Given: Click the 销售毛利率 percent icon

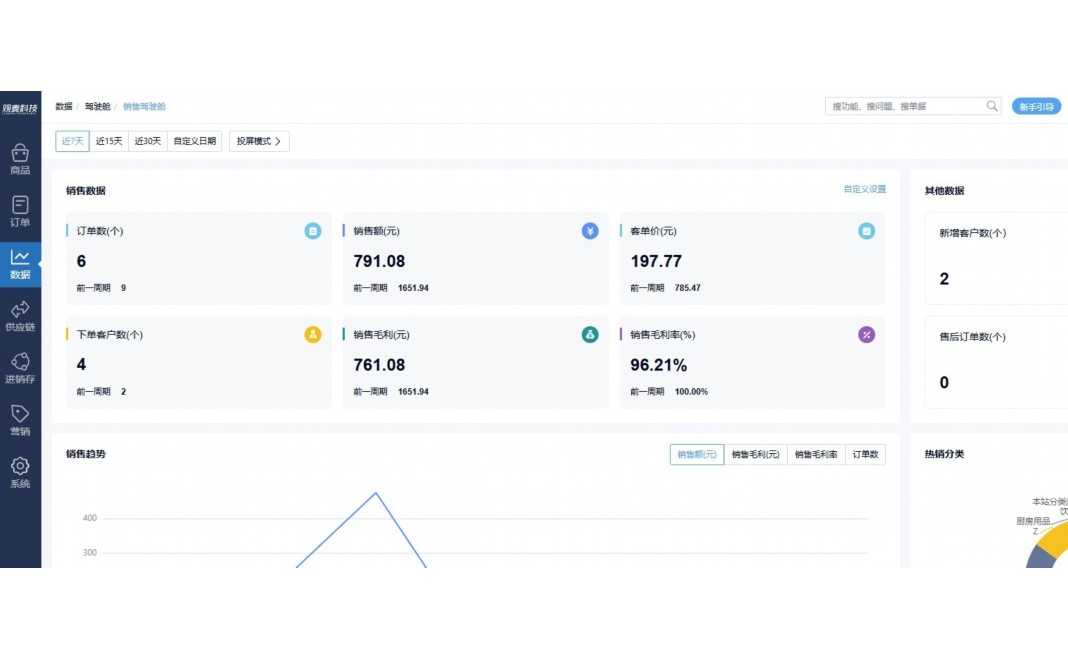Looking at the screenshot, I should pos(866,334).
